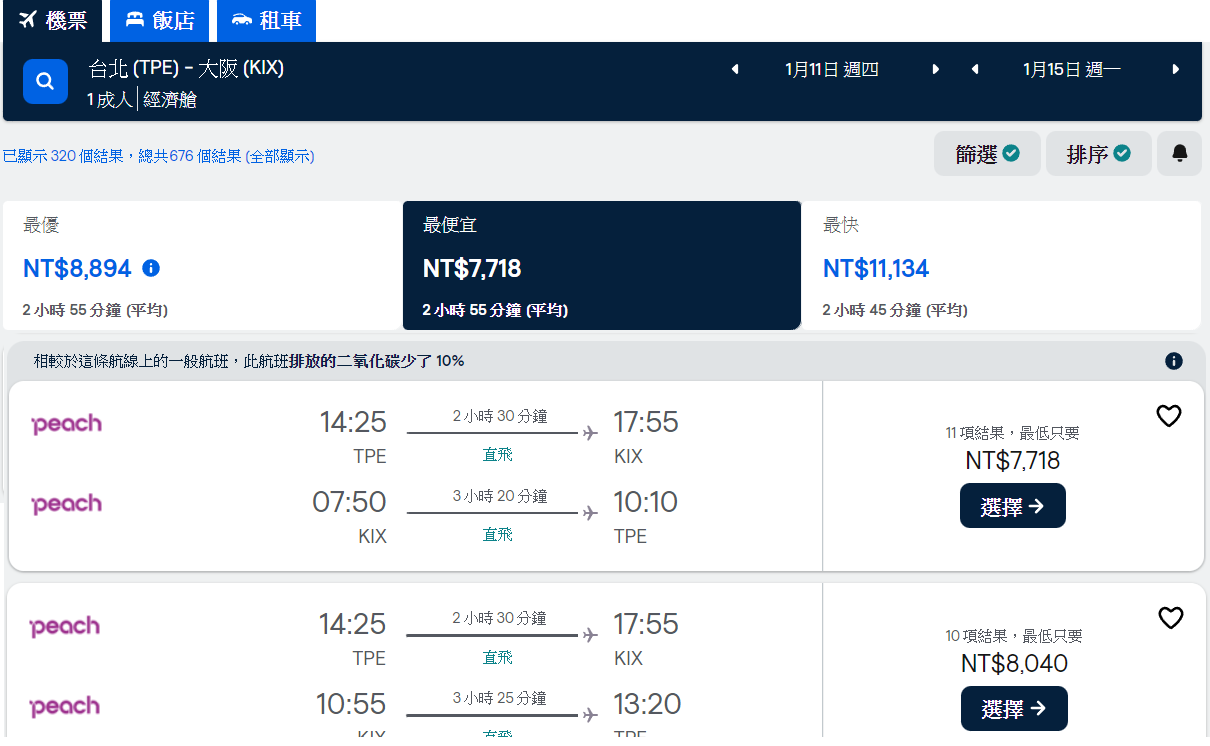The image size is (1210, 746).
Task: Switch to the 租車 car rental tab
Action: pos(266,21)
